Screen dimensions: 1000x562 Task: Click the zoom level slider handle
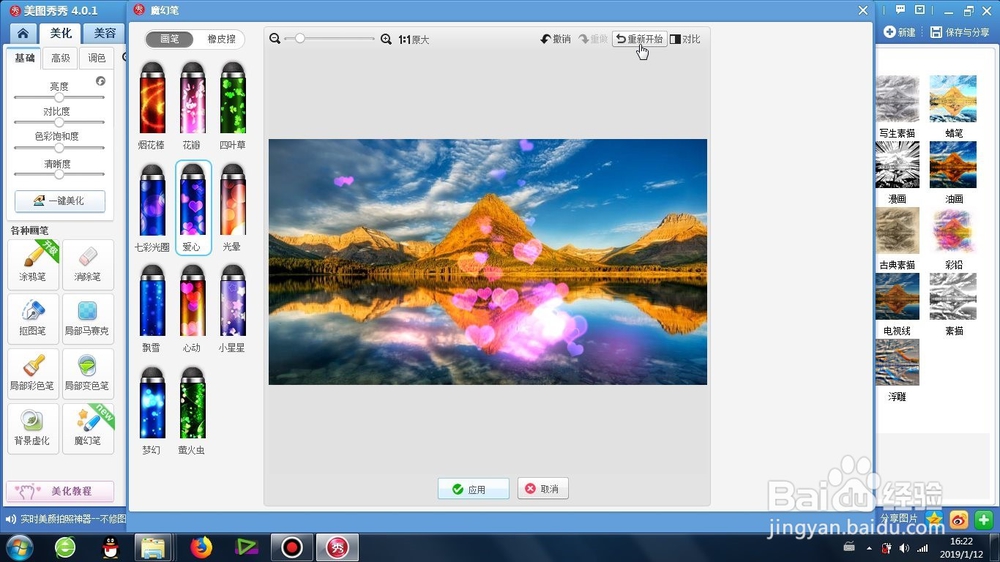(x=300, y=39)
